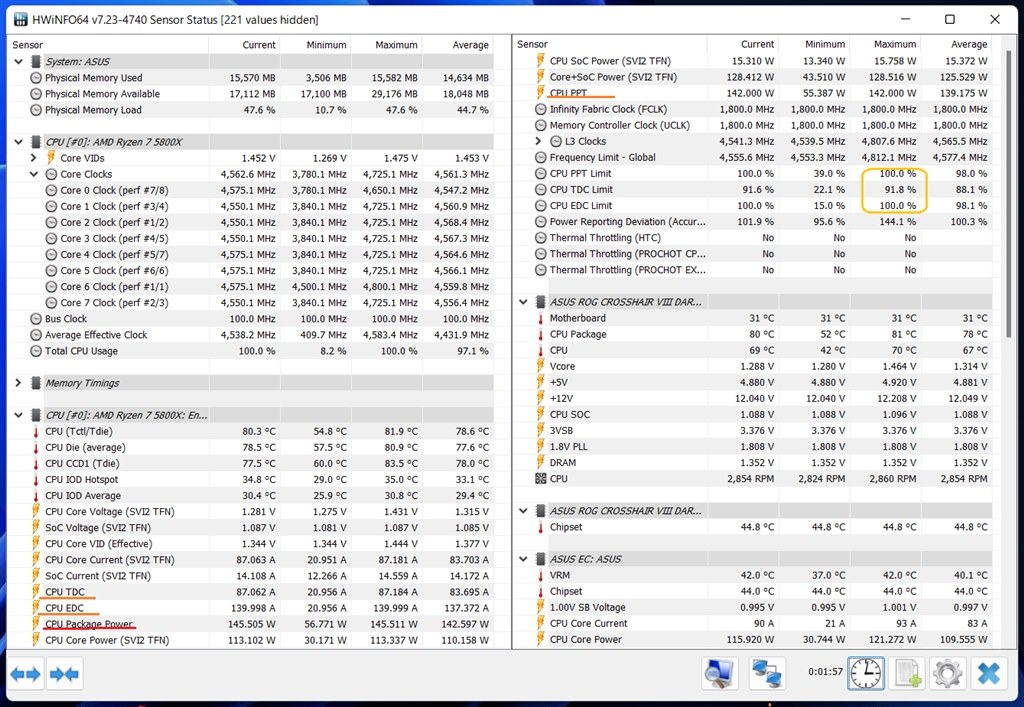1024x707 pixels.
Task: Collapse the first ASUS ROG CROSSHAIR VIII group
Action: [523, 302]
